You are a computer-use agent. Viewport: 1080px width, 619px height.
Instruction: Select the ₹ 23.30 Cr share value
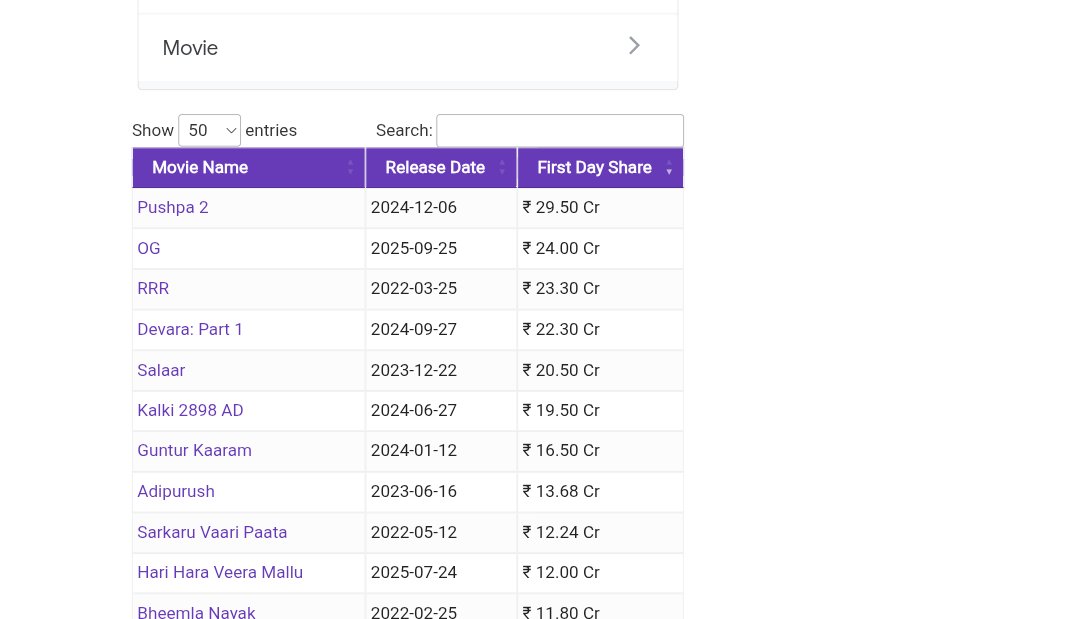tap(561, 288)
